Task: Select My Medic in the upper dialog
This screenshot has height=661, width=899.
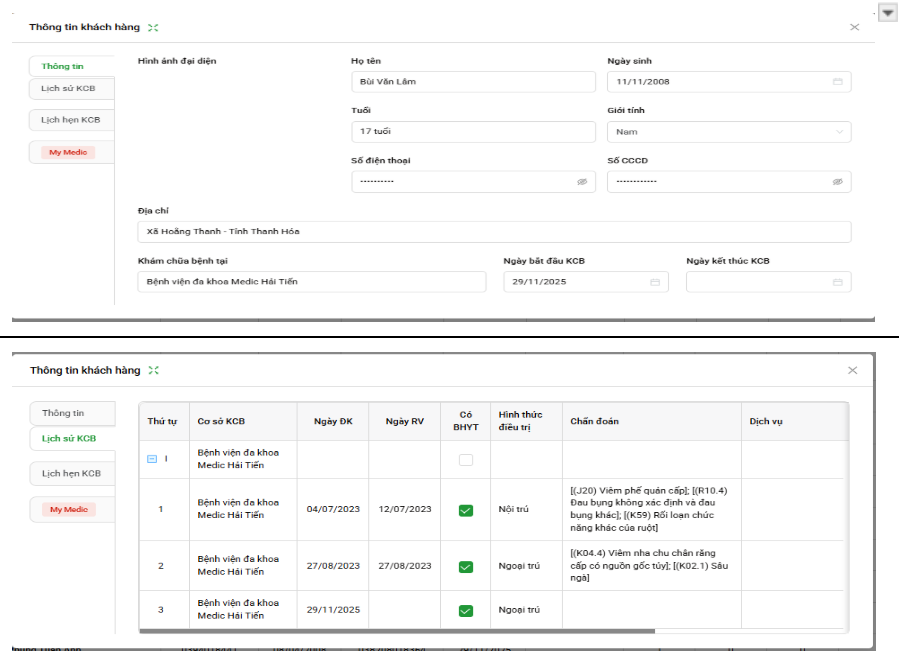Action: [x=69, y=152]
